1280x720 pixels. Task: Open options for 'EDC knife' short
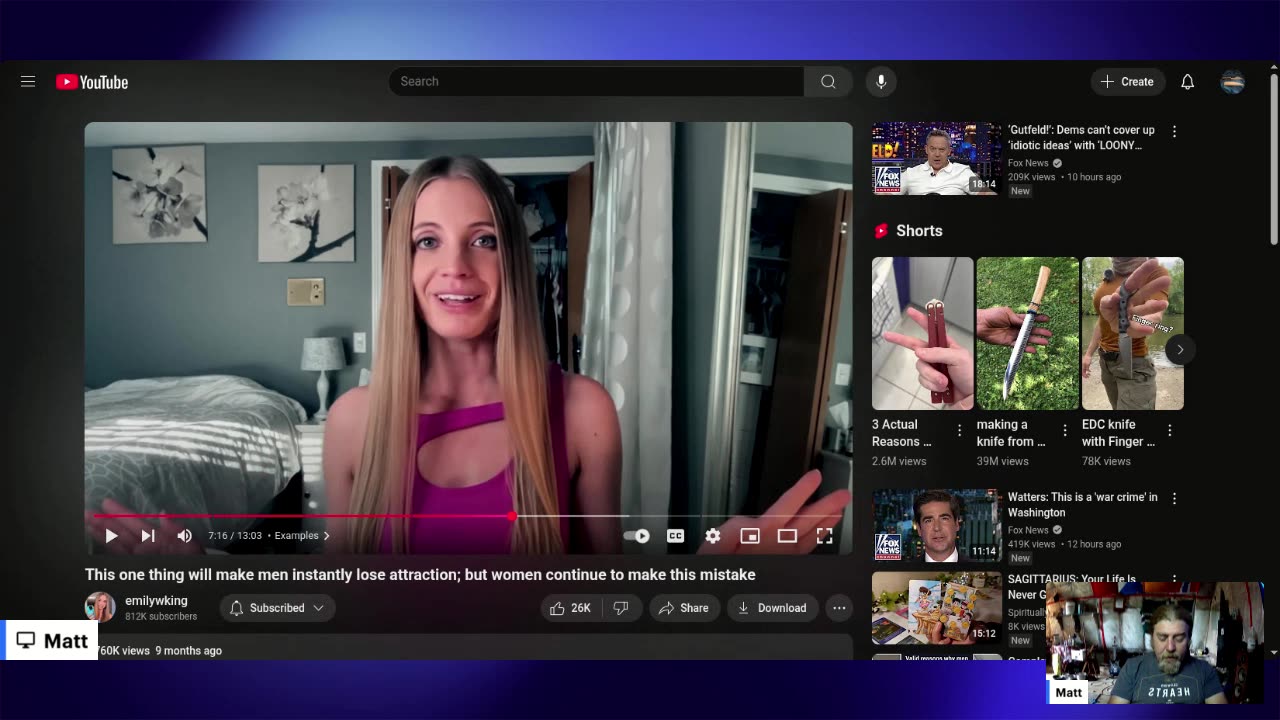coord(1169,430)
